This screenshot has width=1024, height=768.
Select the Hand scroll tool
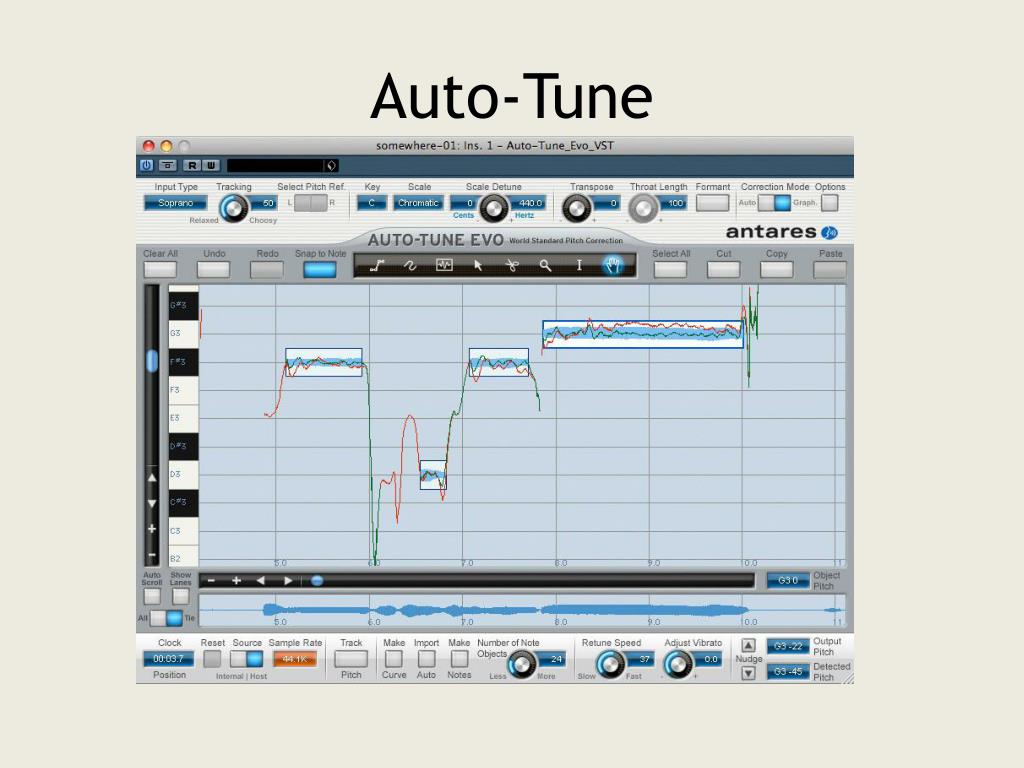pos(613,265)
